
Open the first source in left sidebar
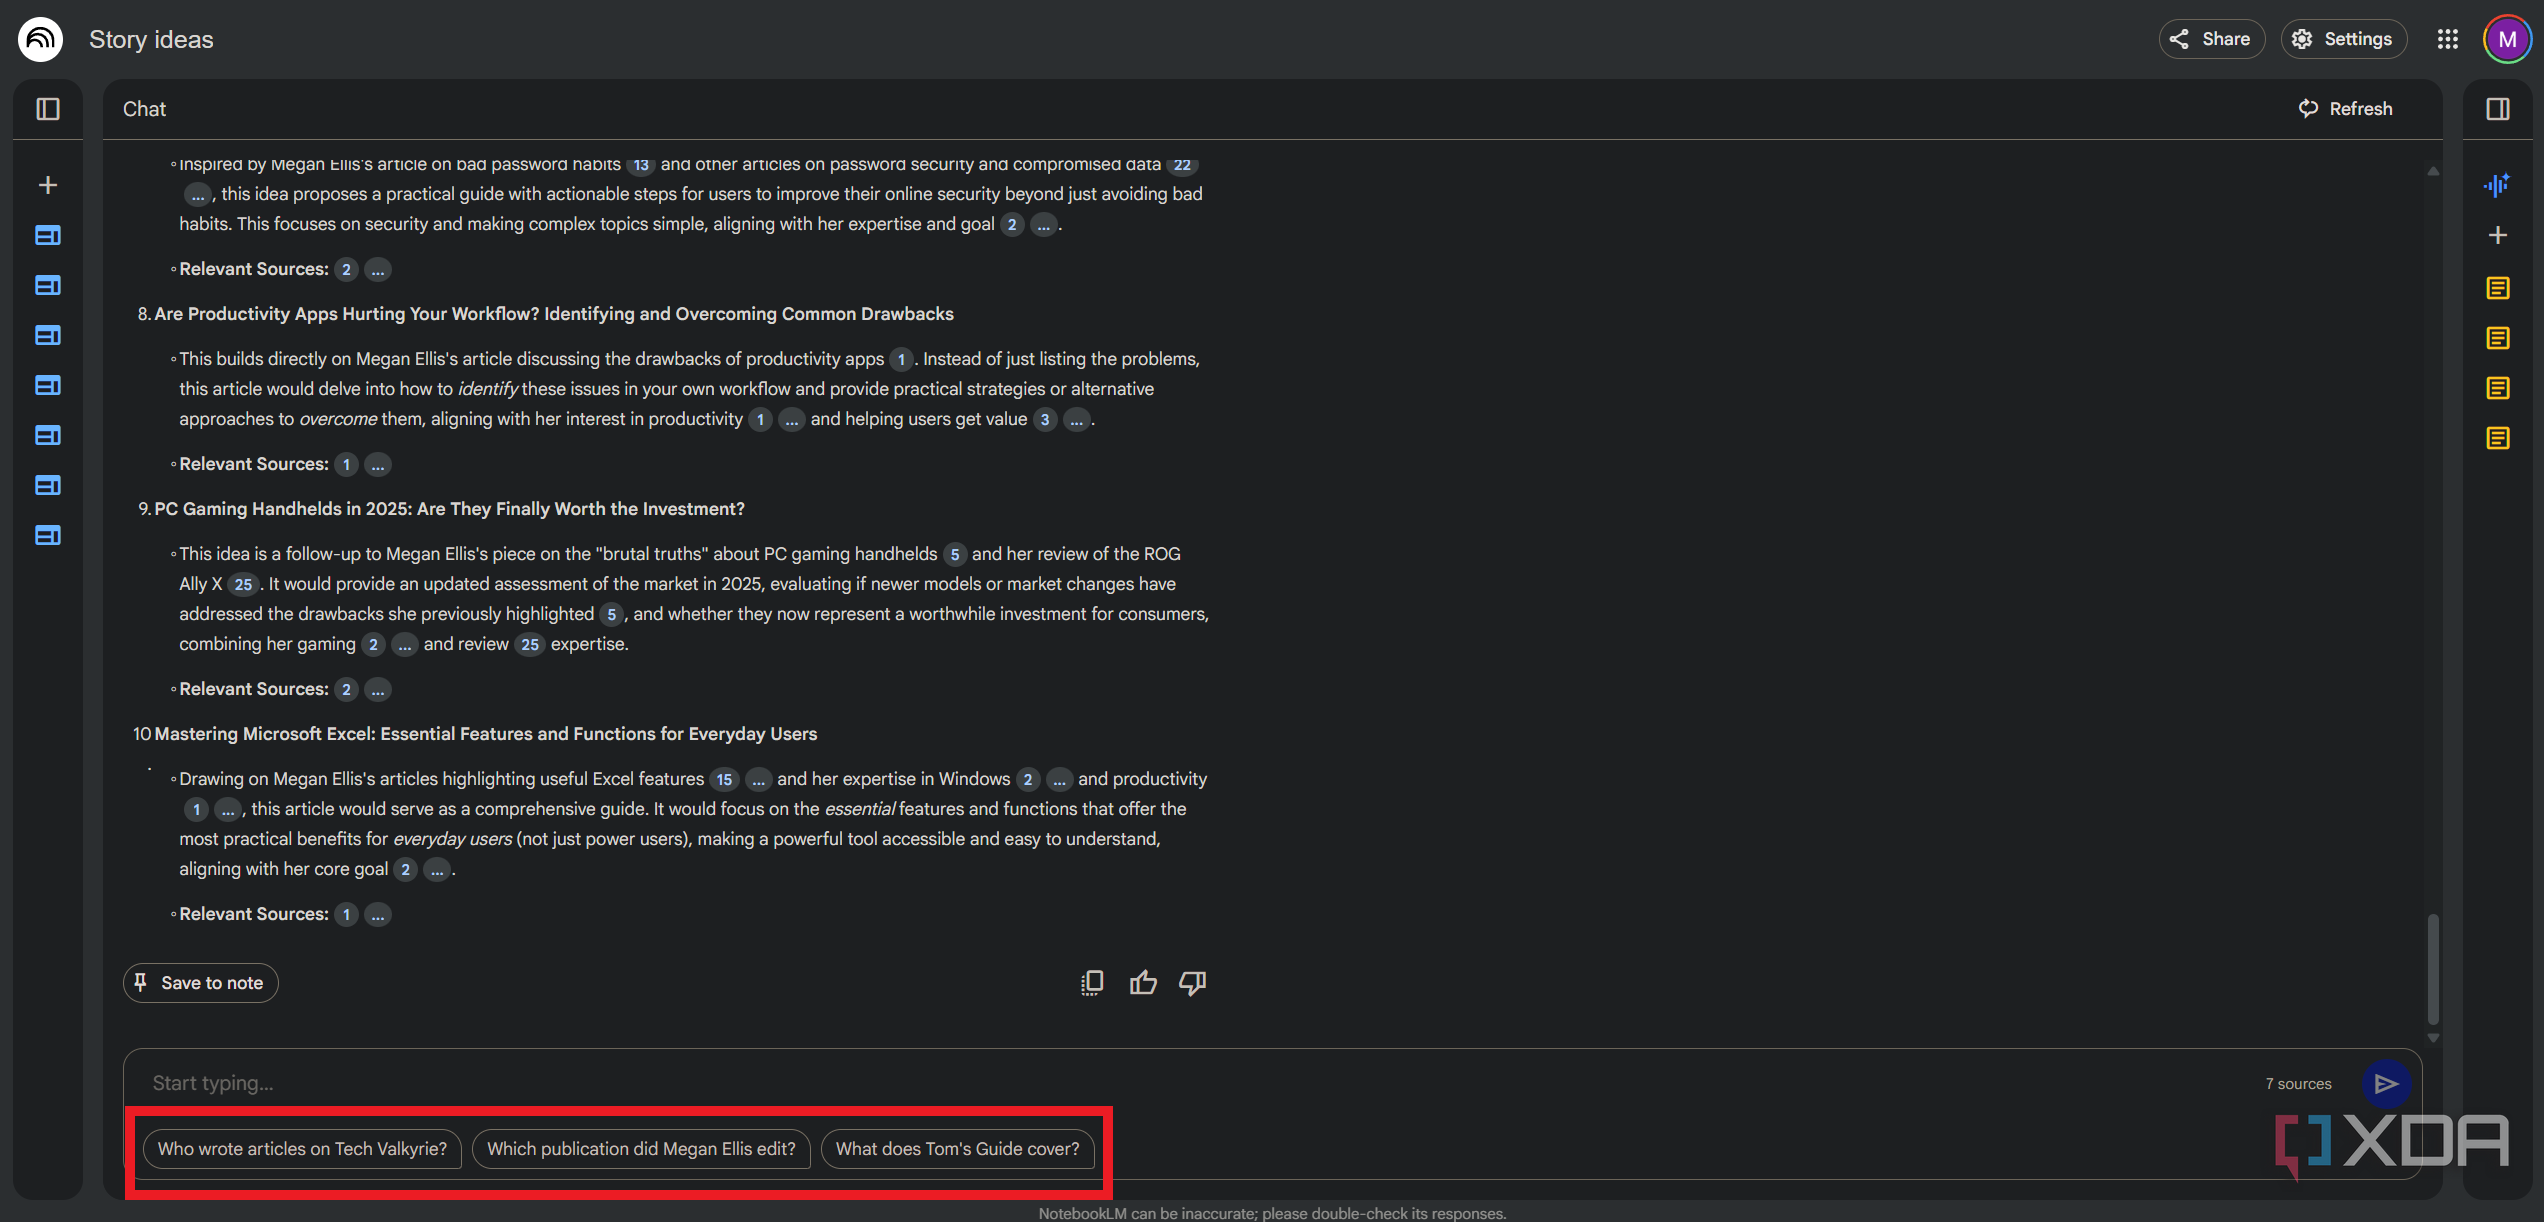(x=48, y=235)
